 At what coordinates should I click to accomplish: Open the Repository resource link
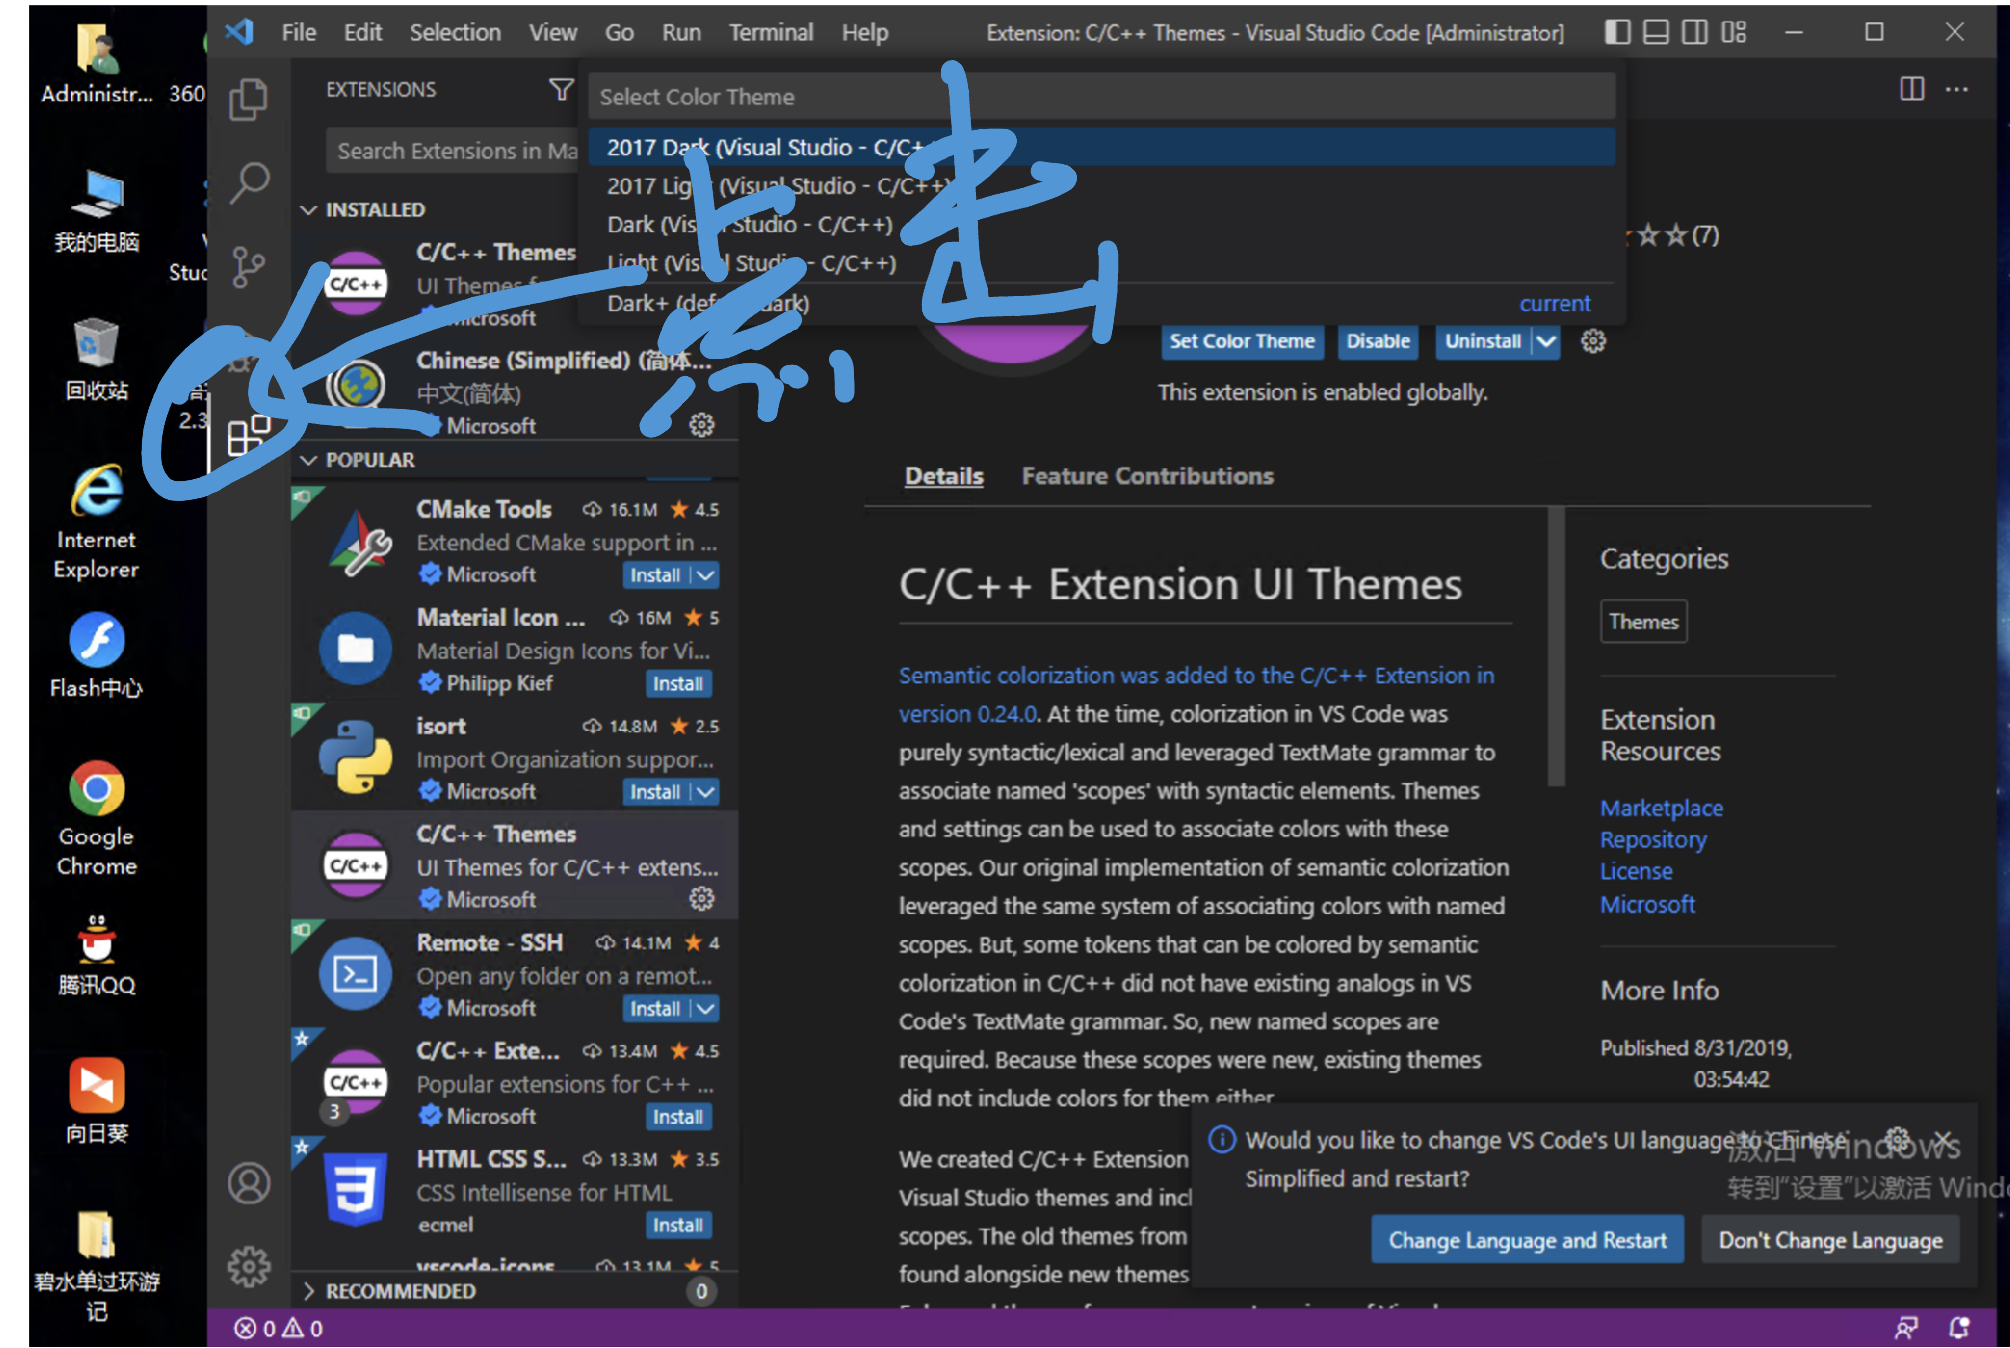coord(1653,840)
